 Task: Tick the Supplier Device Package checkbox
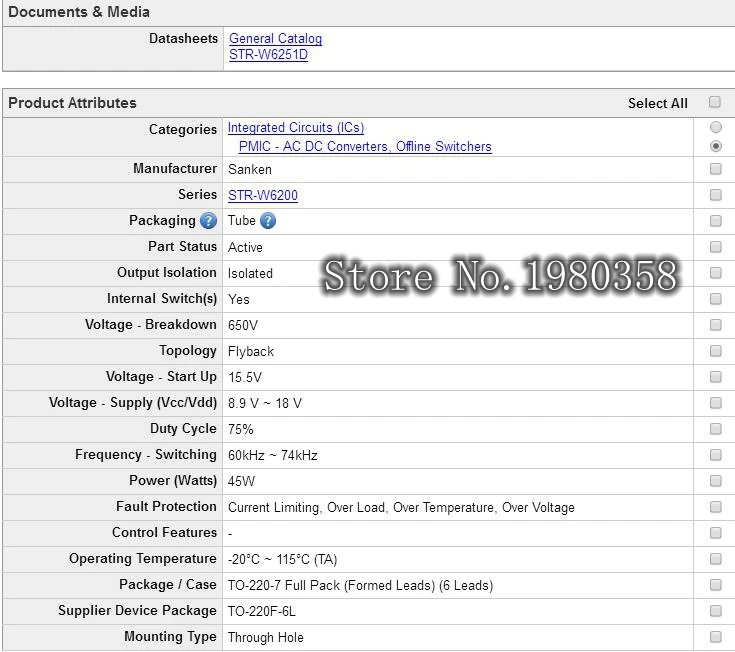[x=715, y=611]
